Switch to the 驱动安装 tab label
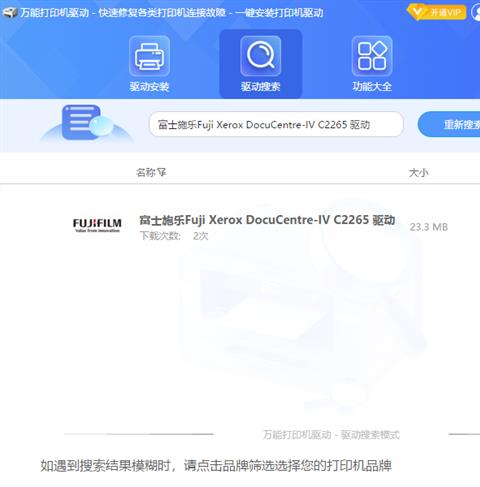 149,87
